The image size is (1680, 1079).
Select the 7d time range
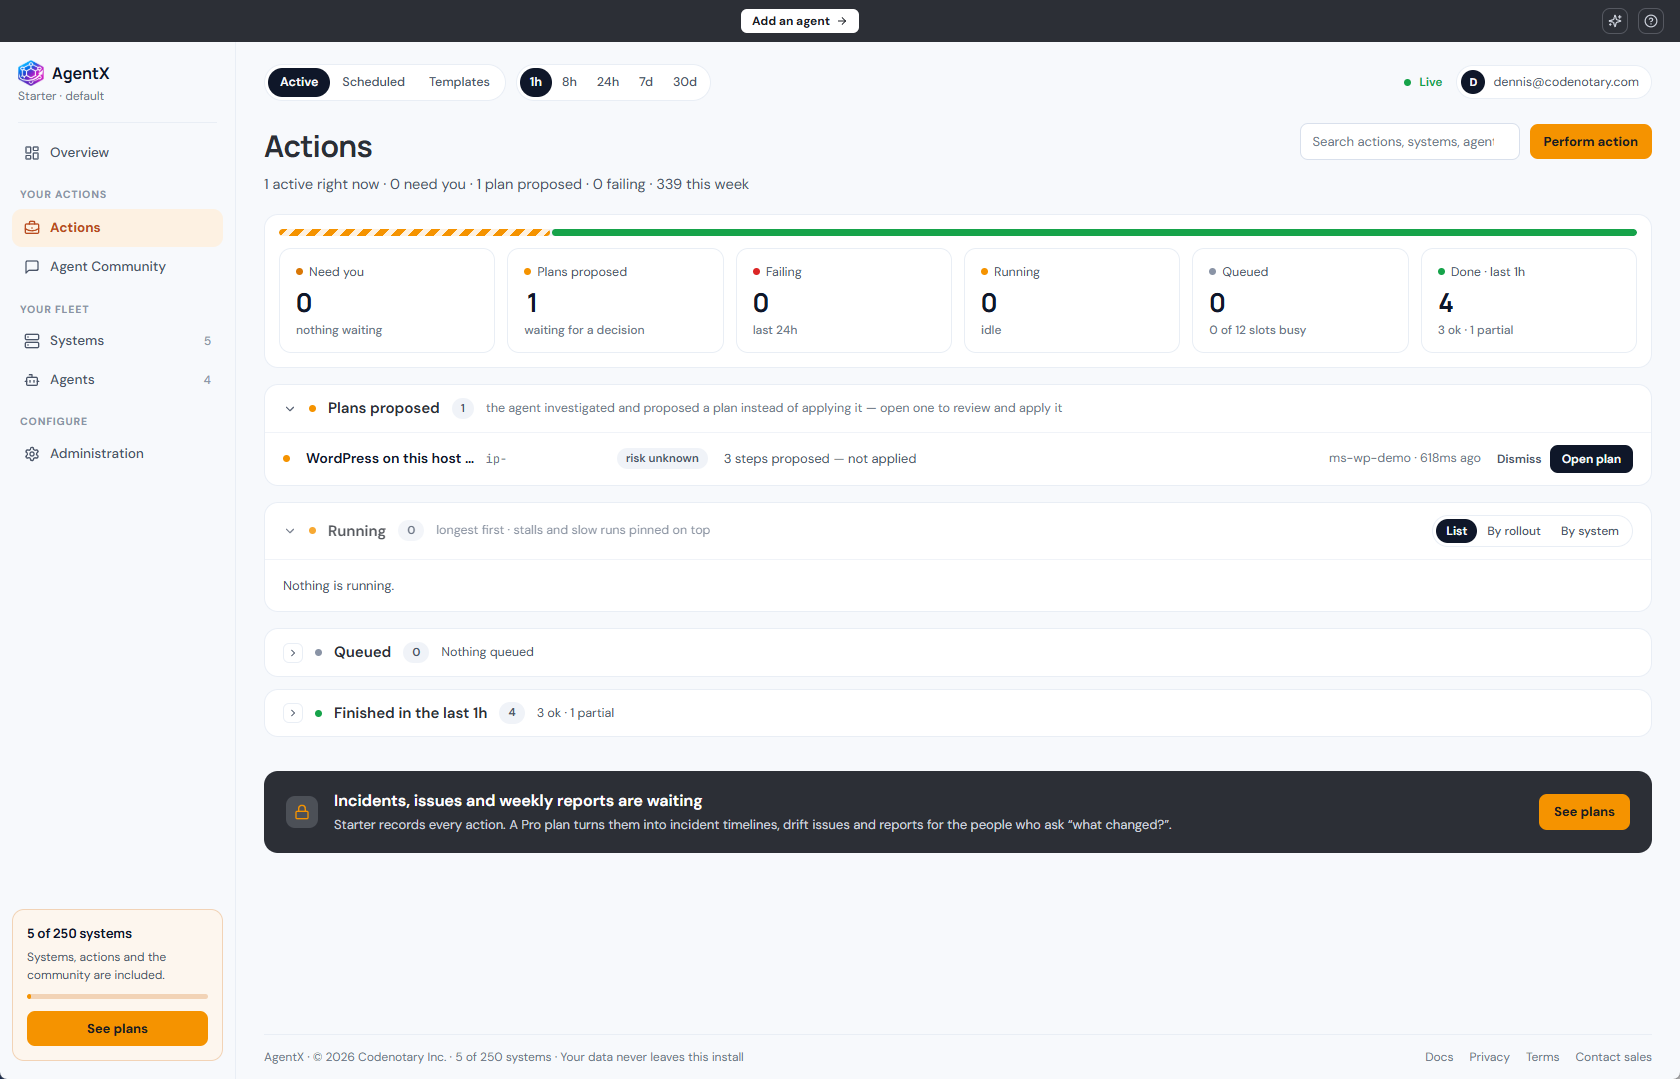(646, 82)
